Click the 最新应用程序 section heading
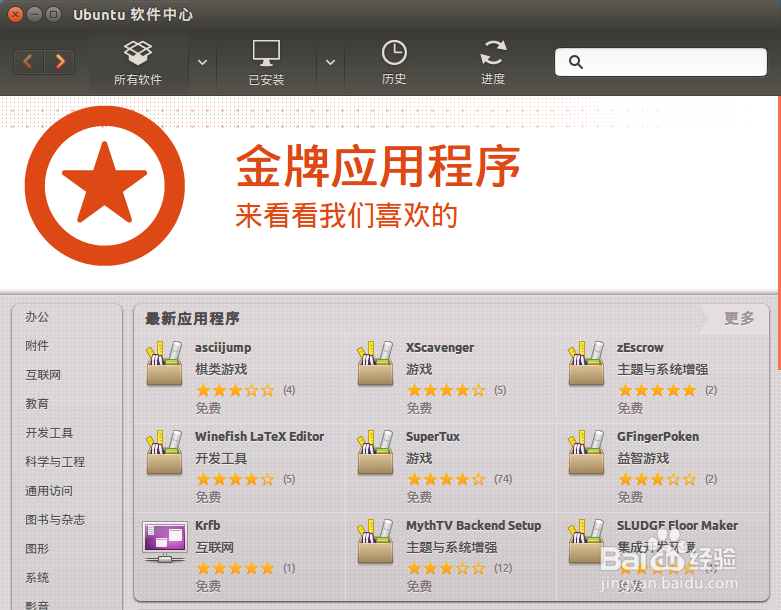This screenshot has height=610, width=781. (x=192, y=318)
